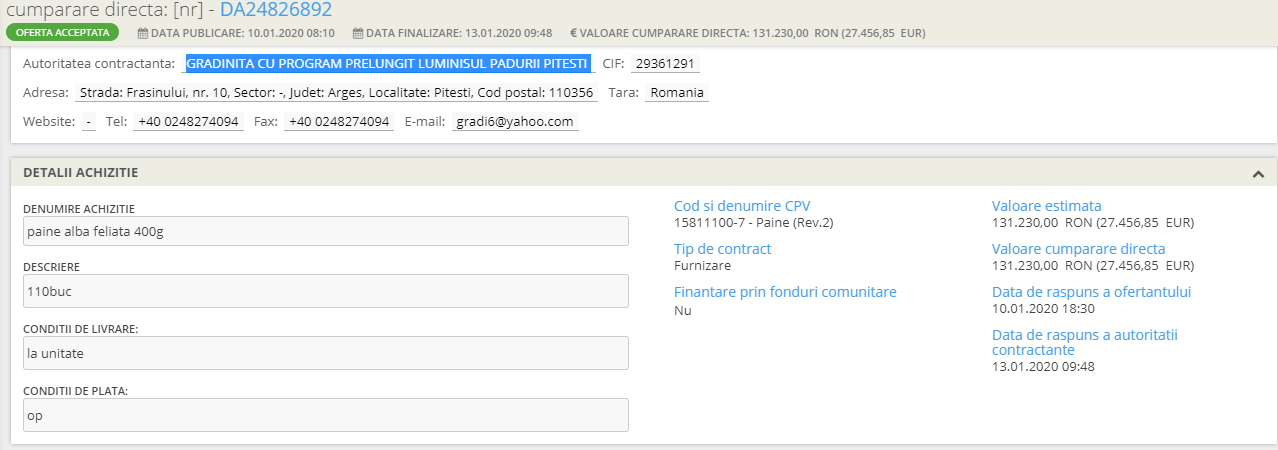
Task: Click the Valoare cumparare directa blue label
Action: (1078, 249)
